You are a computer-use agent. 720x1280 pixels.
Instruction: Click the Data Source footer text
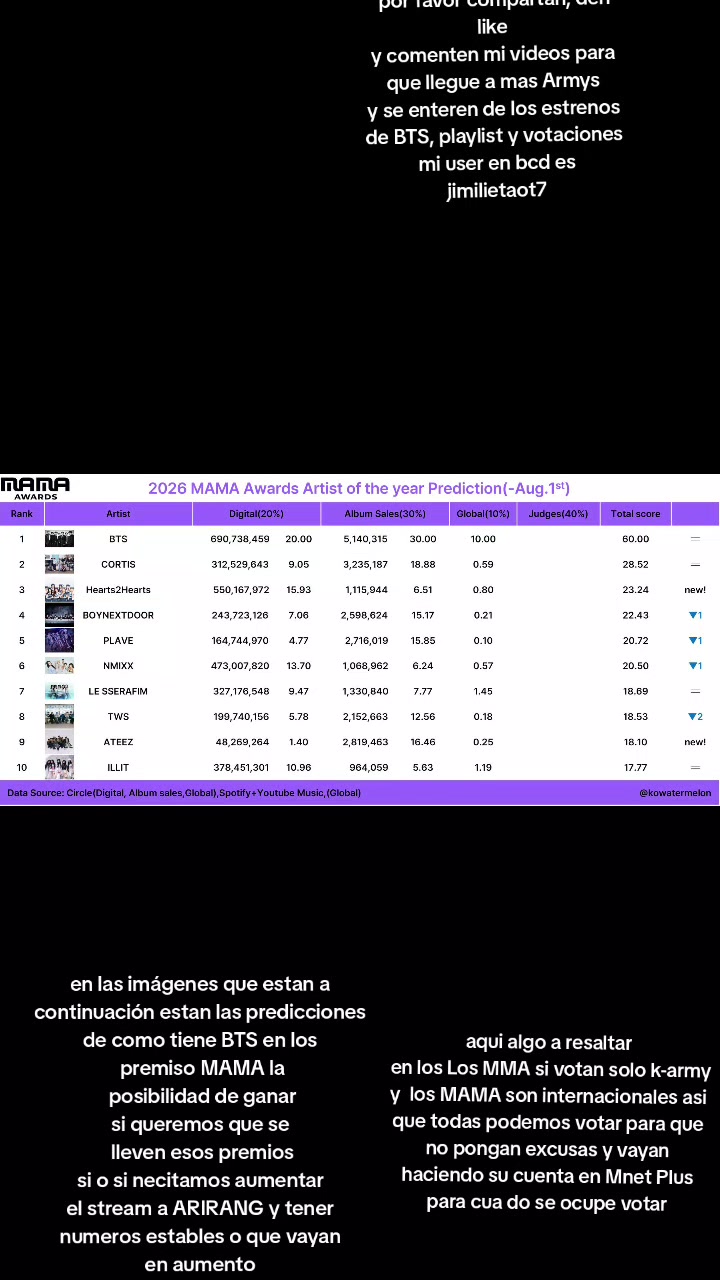(x=184, y=793)
